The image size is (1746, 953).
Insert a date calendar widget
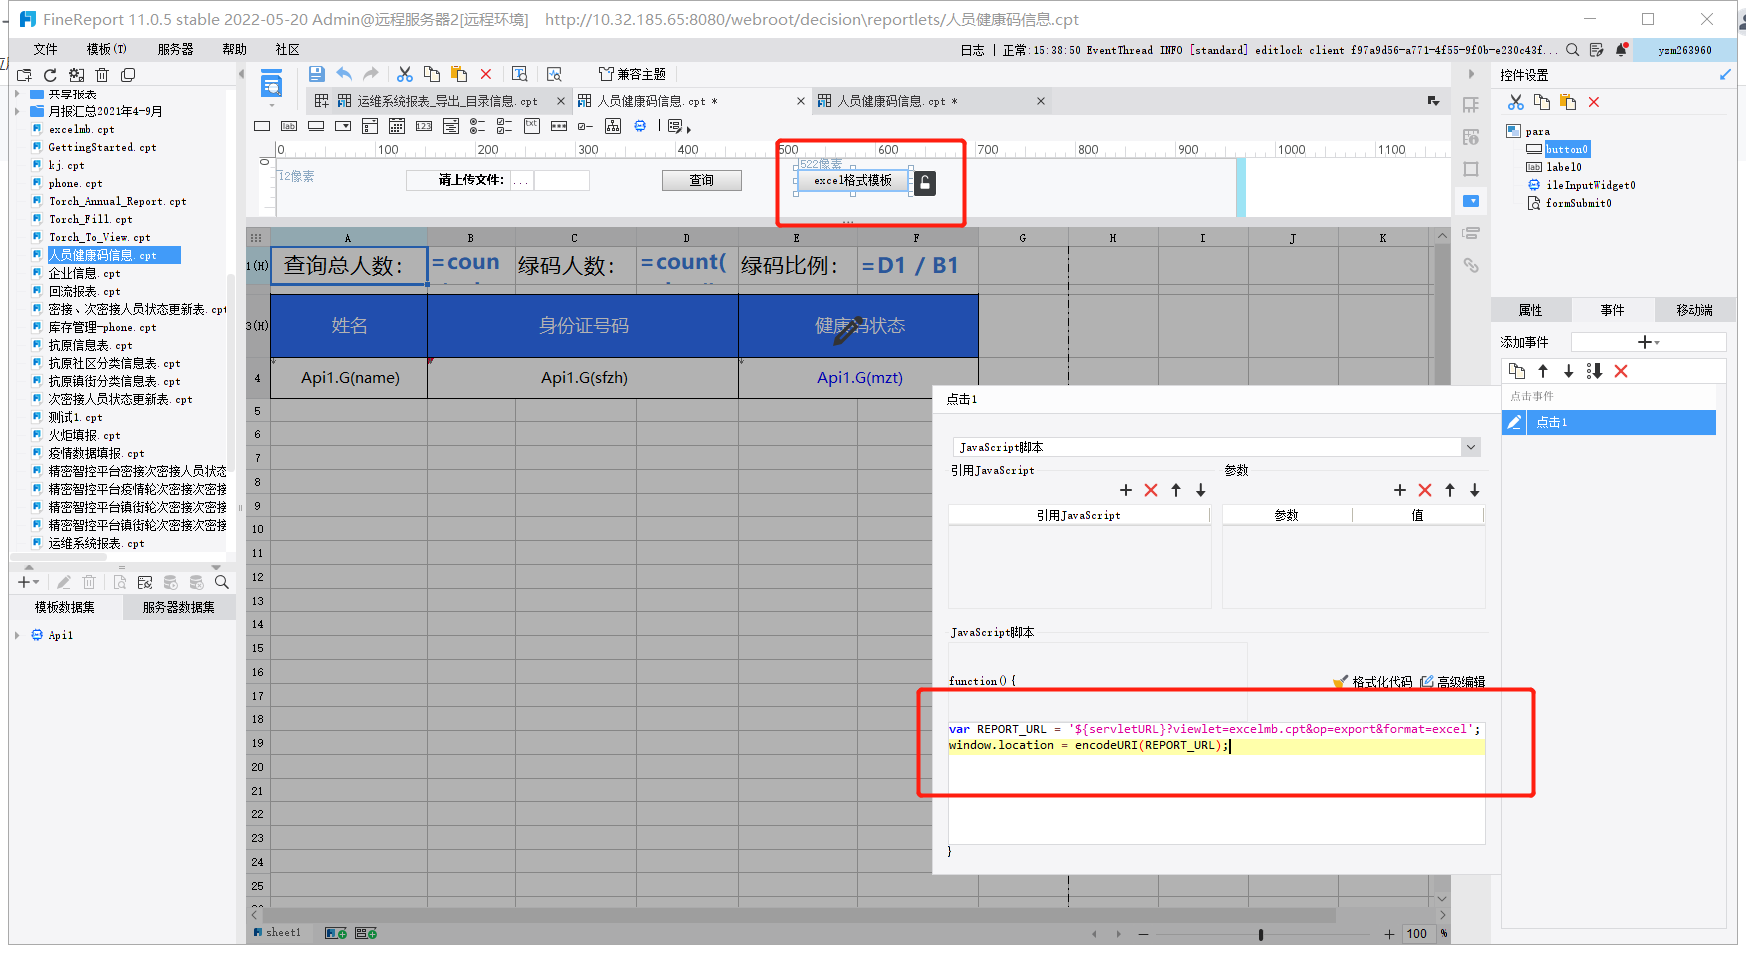tap(397, 126)
